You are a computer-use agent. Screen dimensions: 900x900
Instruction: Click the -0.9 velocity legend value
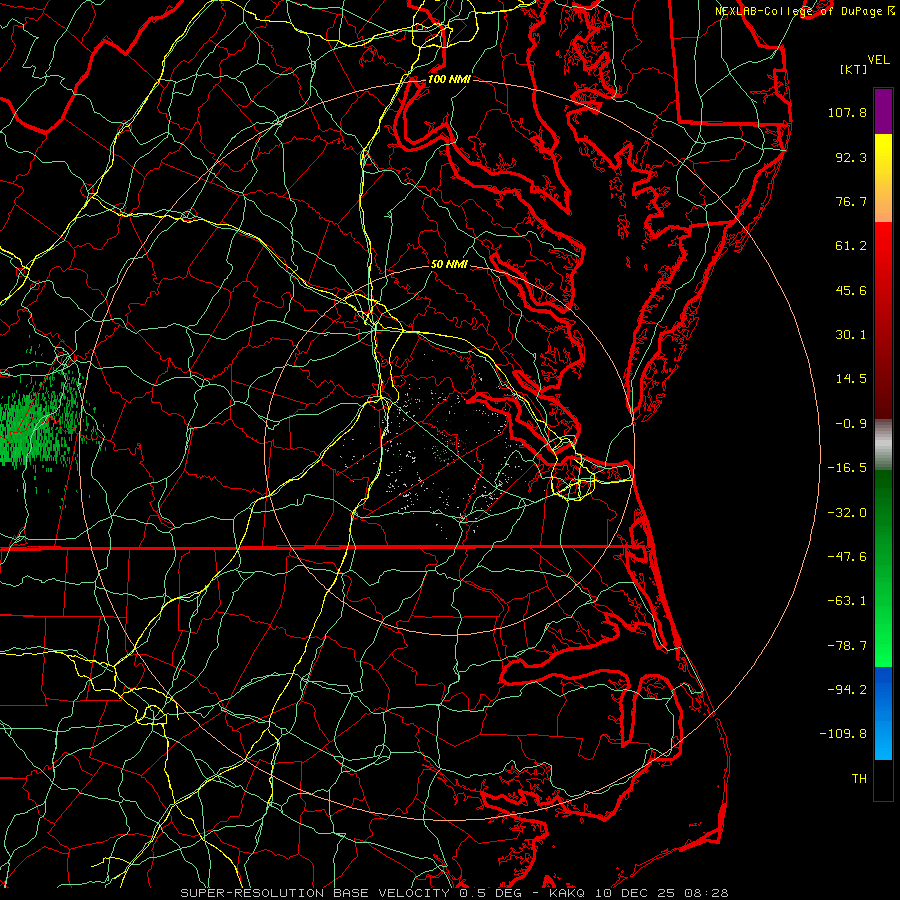click(x=851, y=424)
